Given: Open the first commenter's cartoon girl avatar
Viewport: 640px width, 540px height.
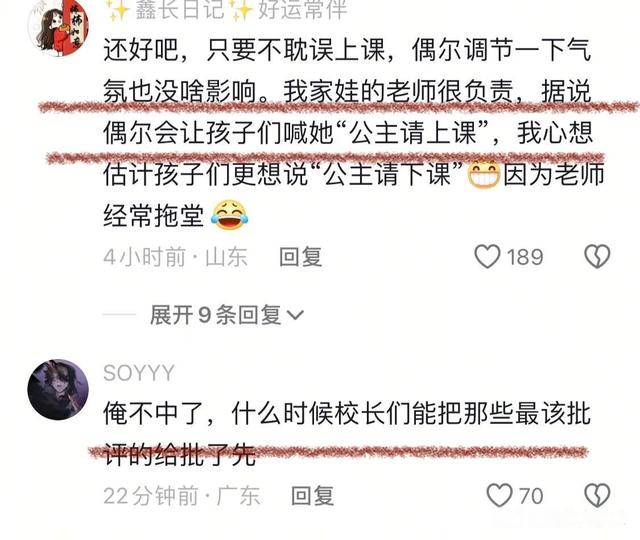Looking at the screenshot, I should [x=58, y=27].
